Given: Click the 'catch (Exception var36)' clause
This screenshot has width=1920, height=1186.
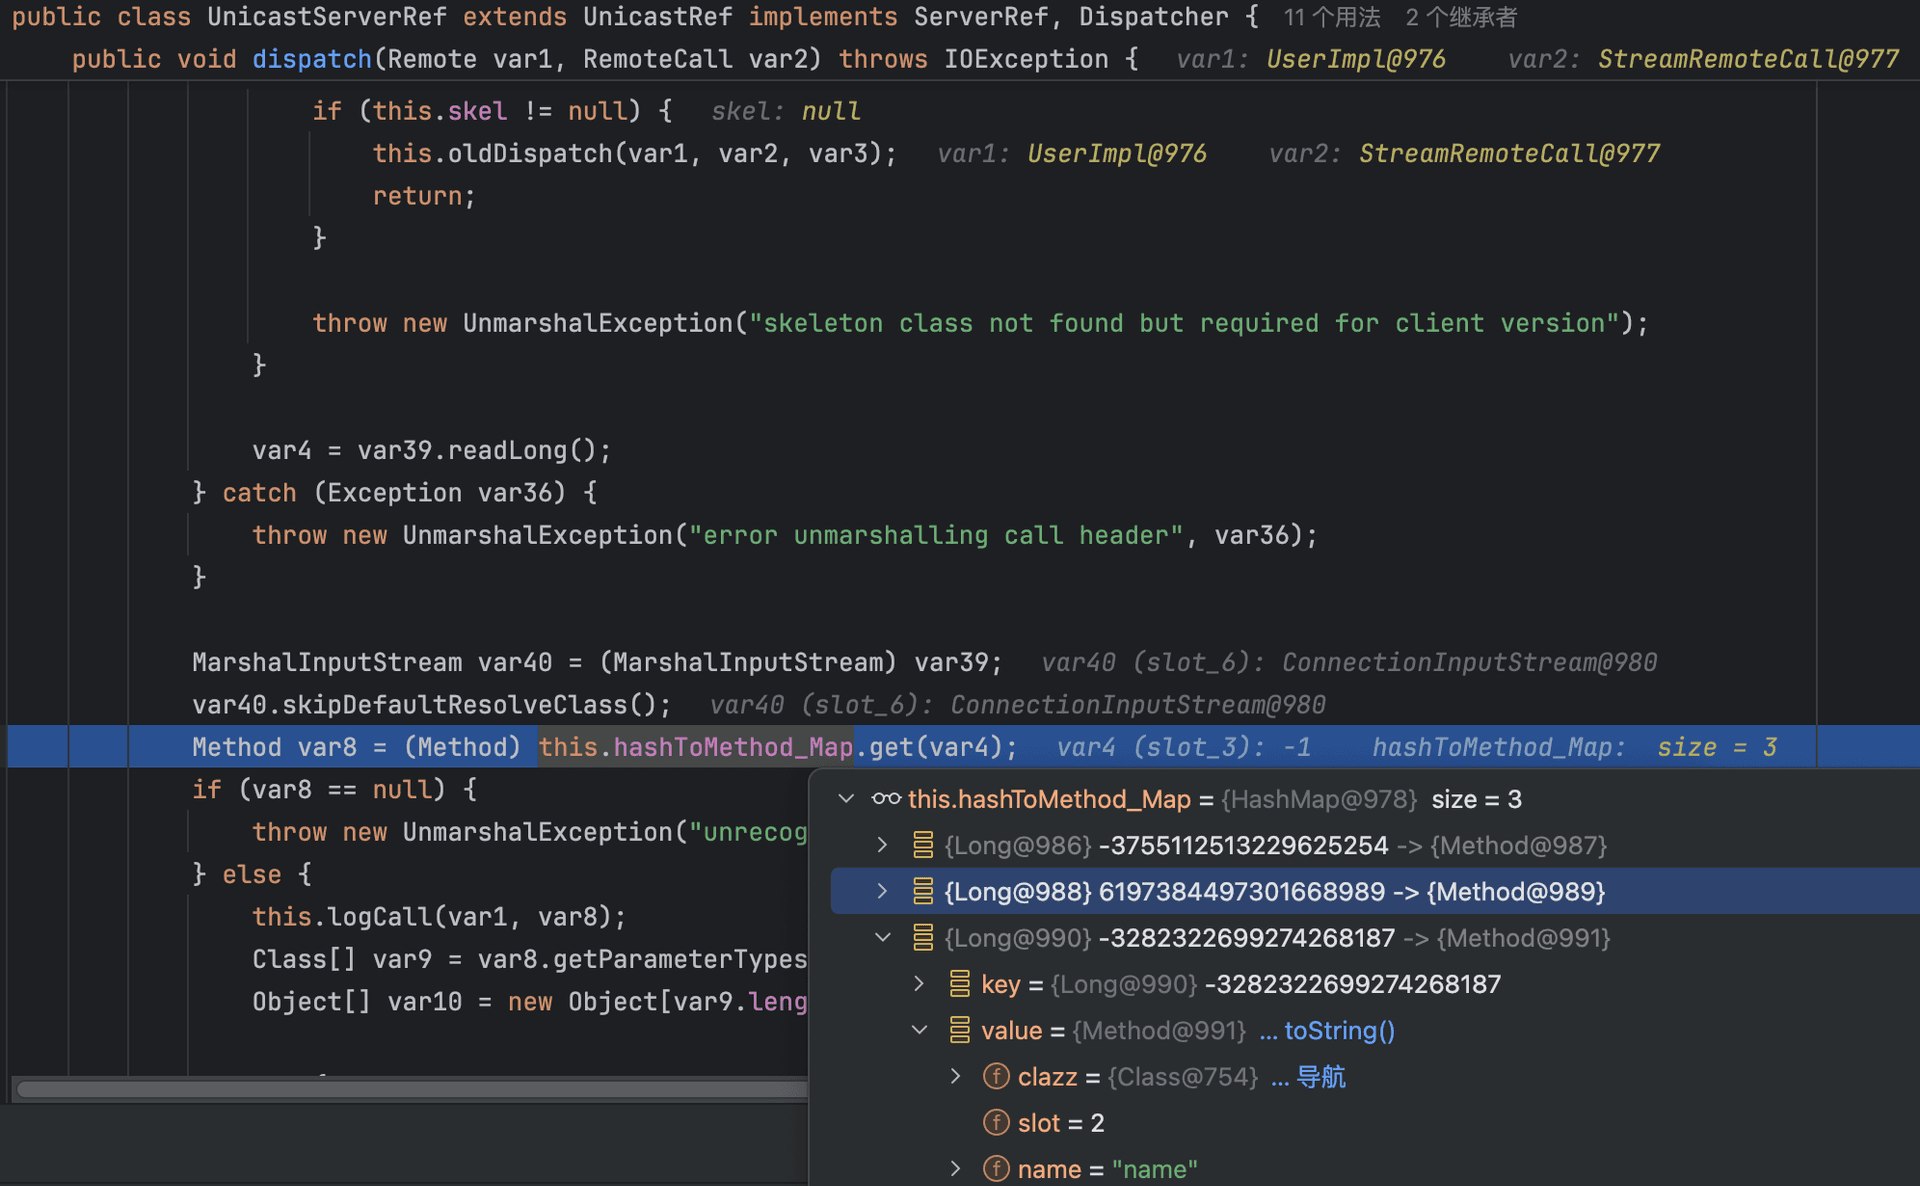Looking at the screenshot, I should 409,493.
